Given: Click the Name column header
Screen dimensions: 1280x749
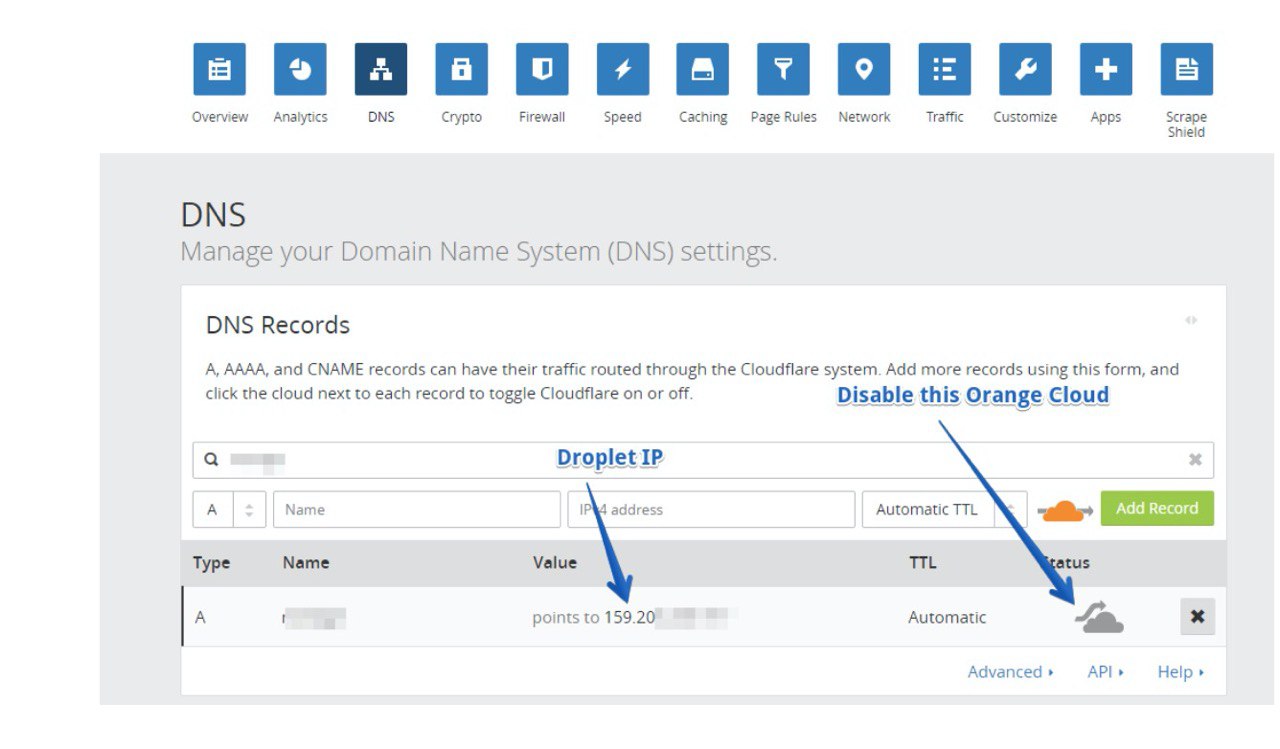Looking at the screenshot, I should 306,563.
